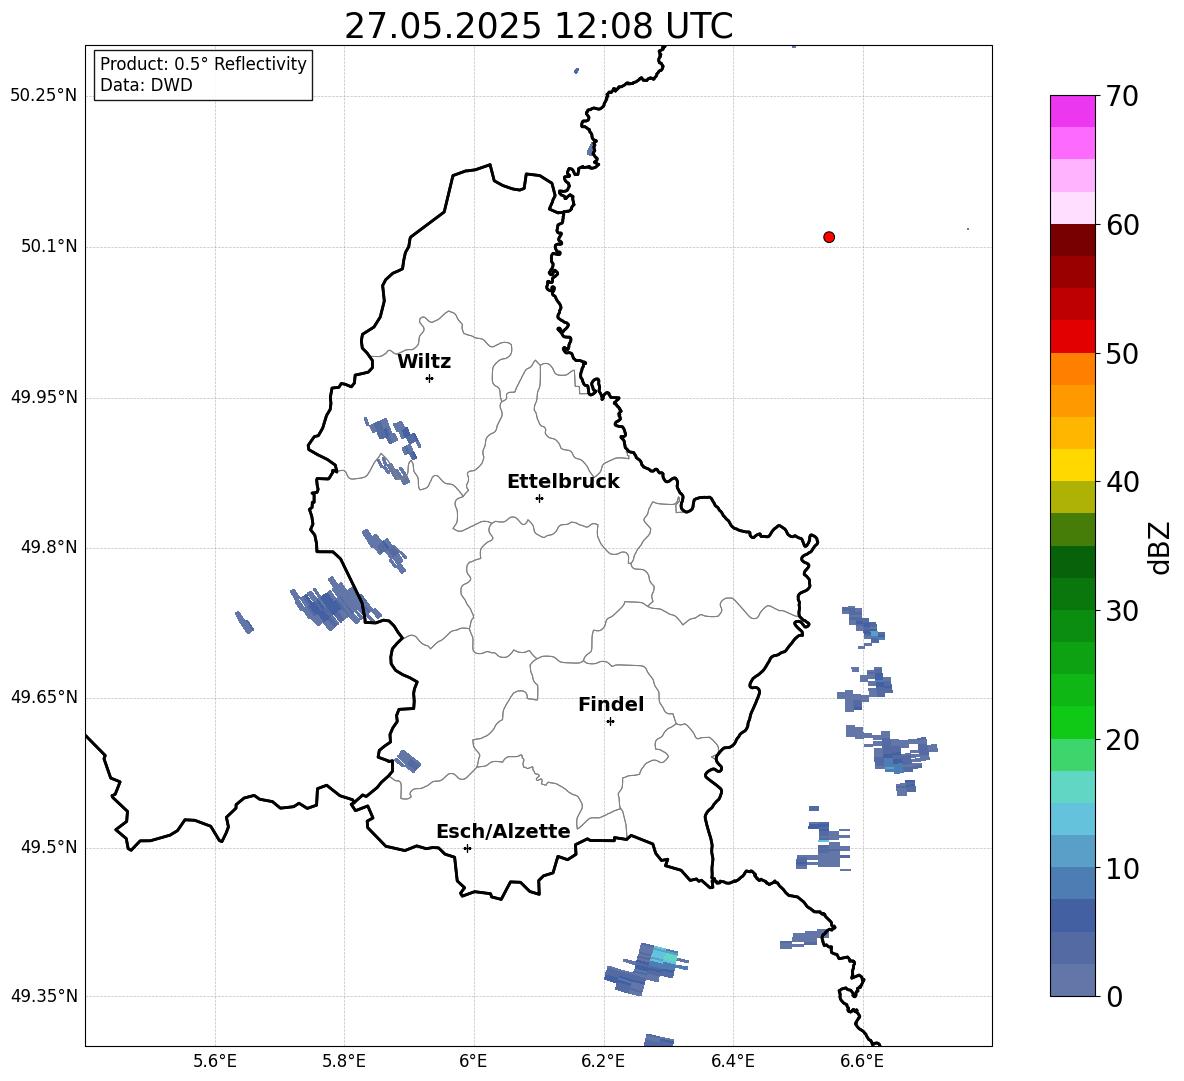This screenshot has width=1184, height=1081.
Task: Click the 70 colorbar tick label
Action: [x=1122, y=96]
